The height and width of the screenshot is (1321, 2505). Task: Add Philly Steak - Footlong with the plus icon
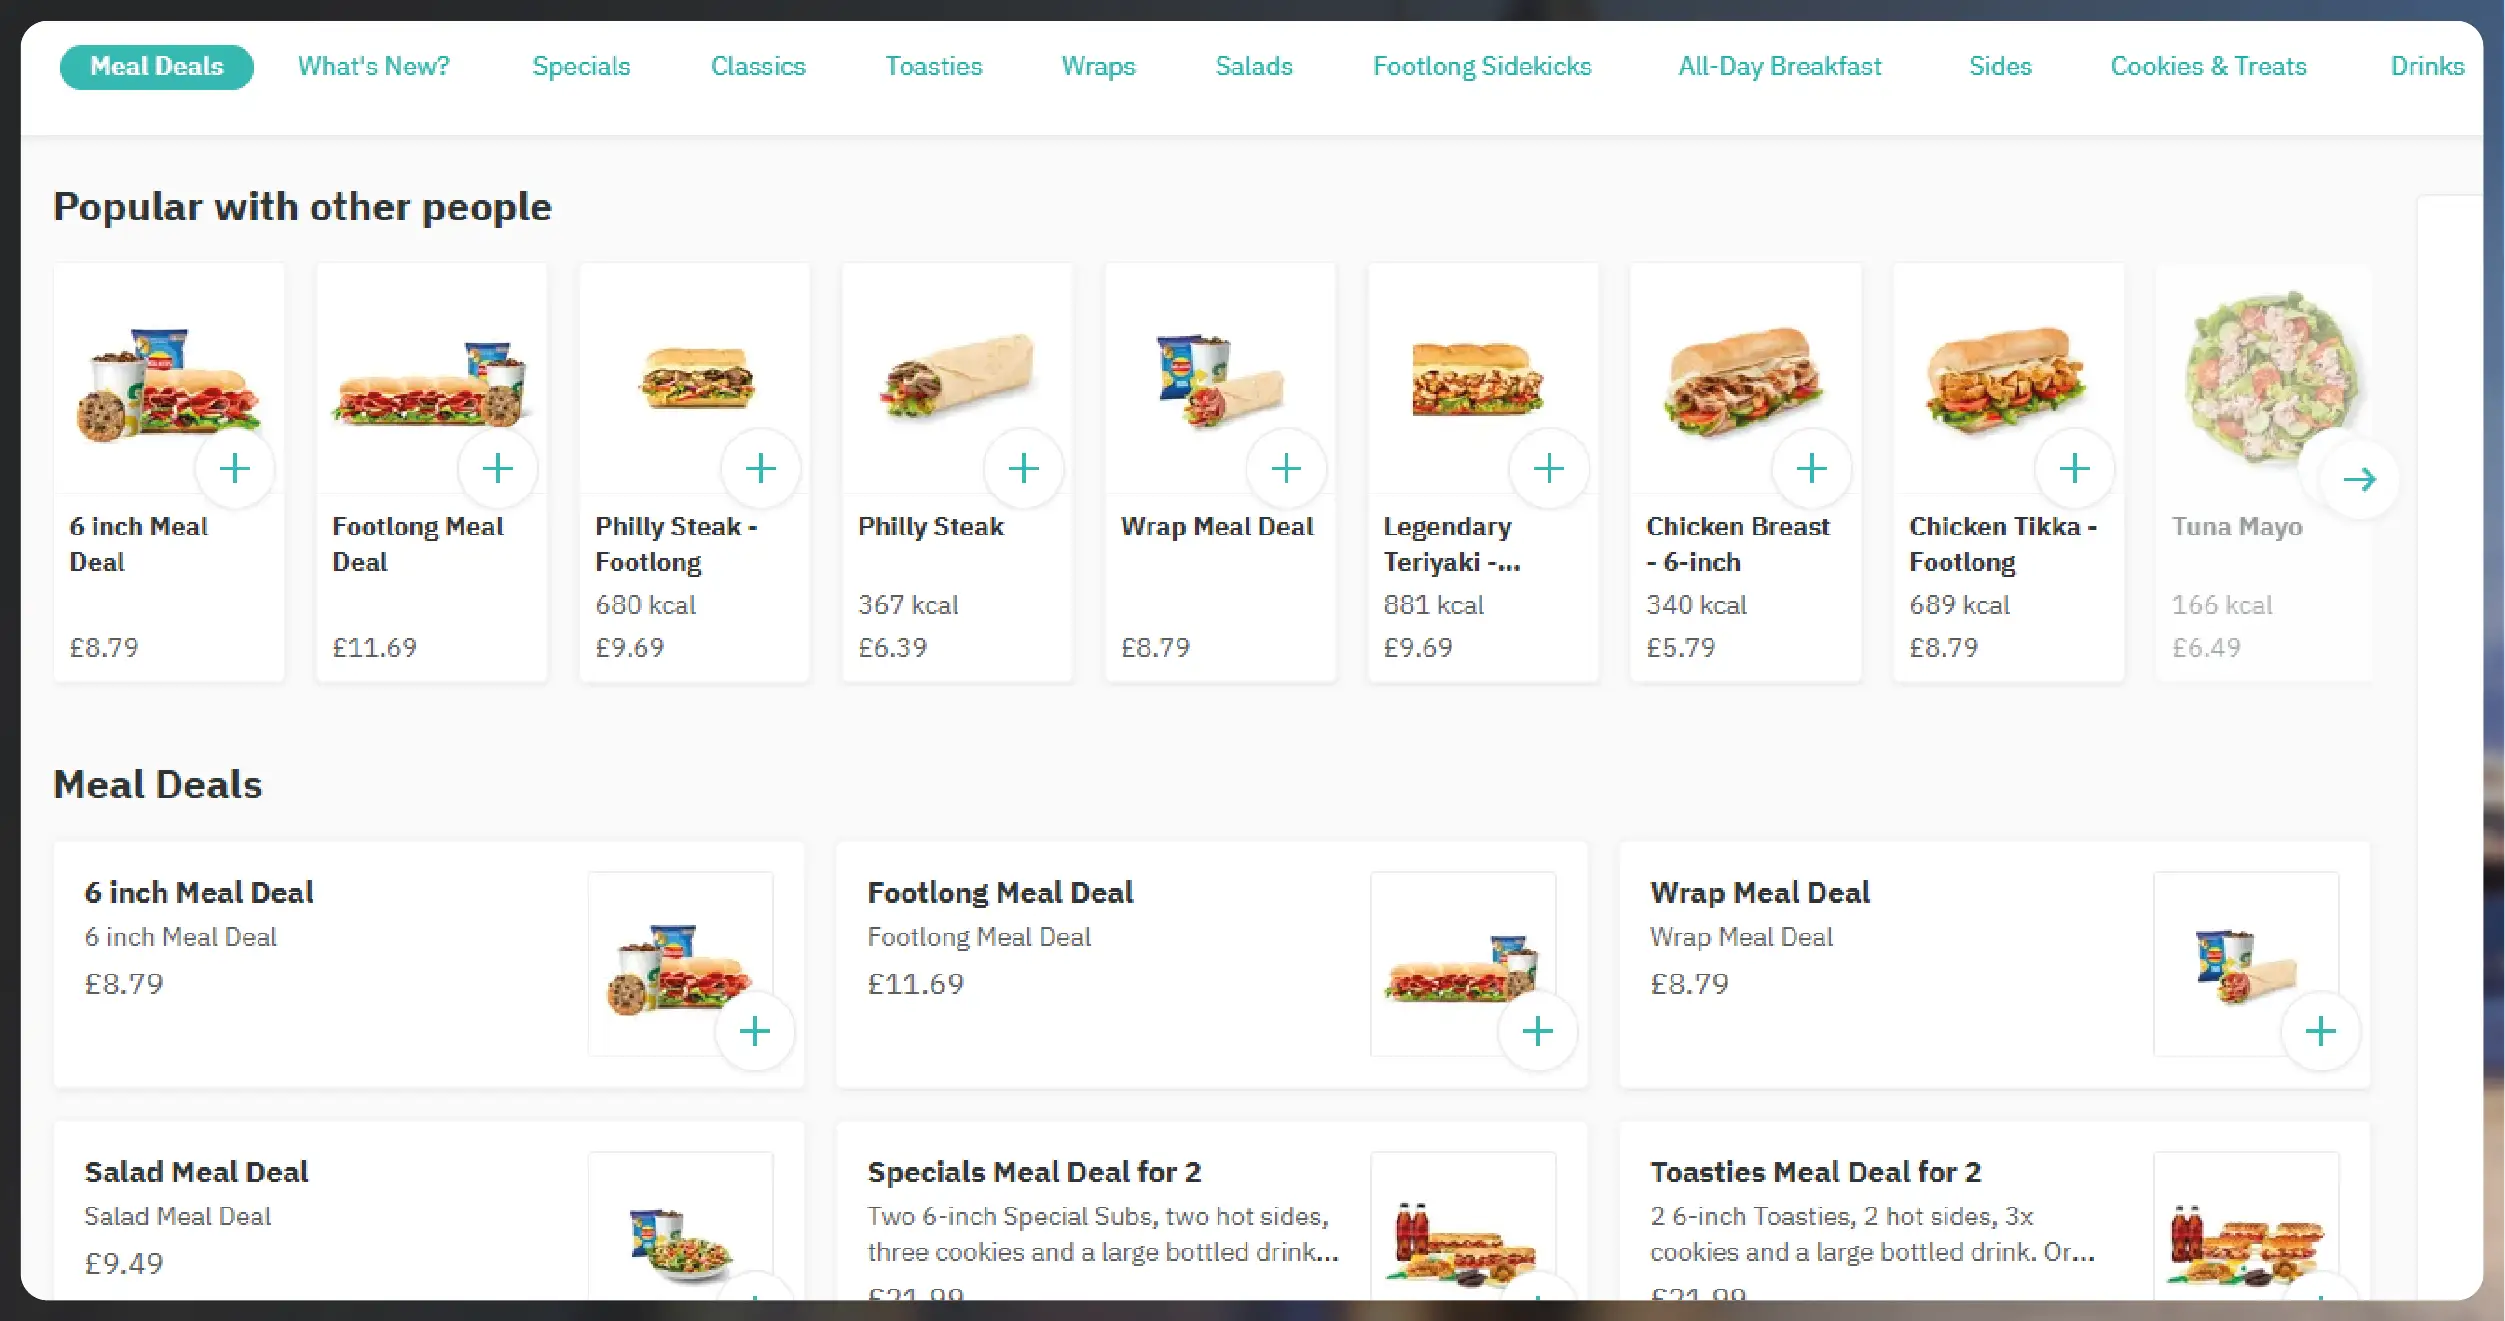(x=762, y=467)
